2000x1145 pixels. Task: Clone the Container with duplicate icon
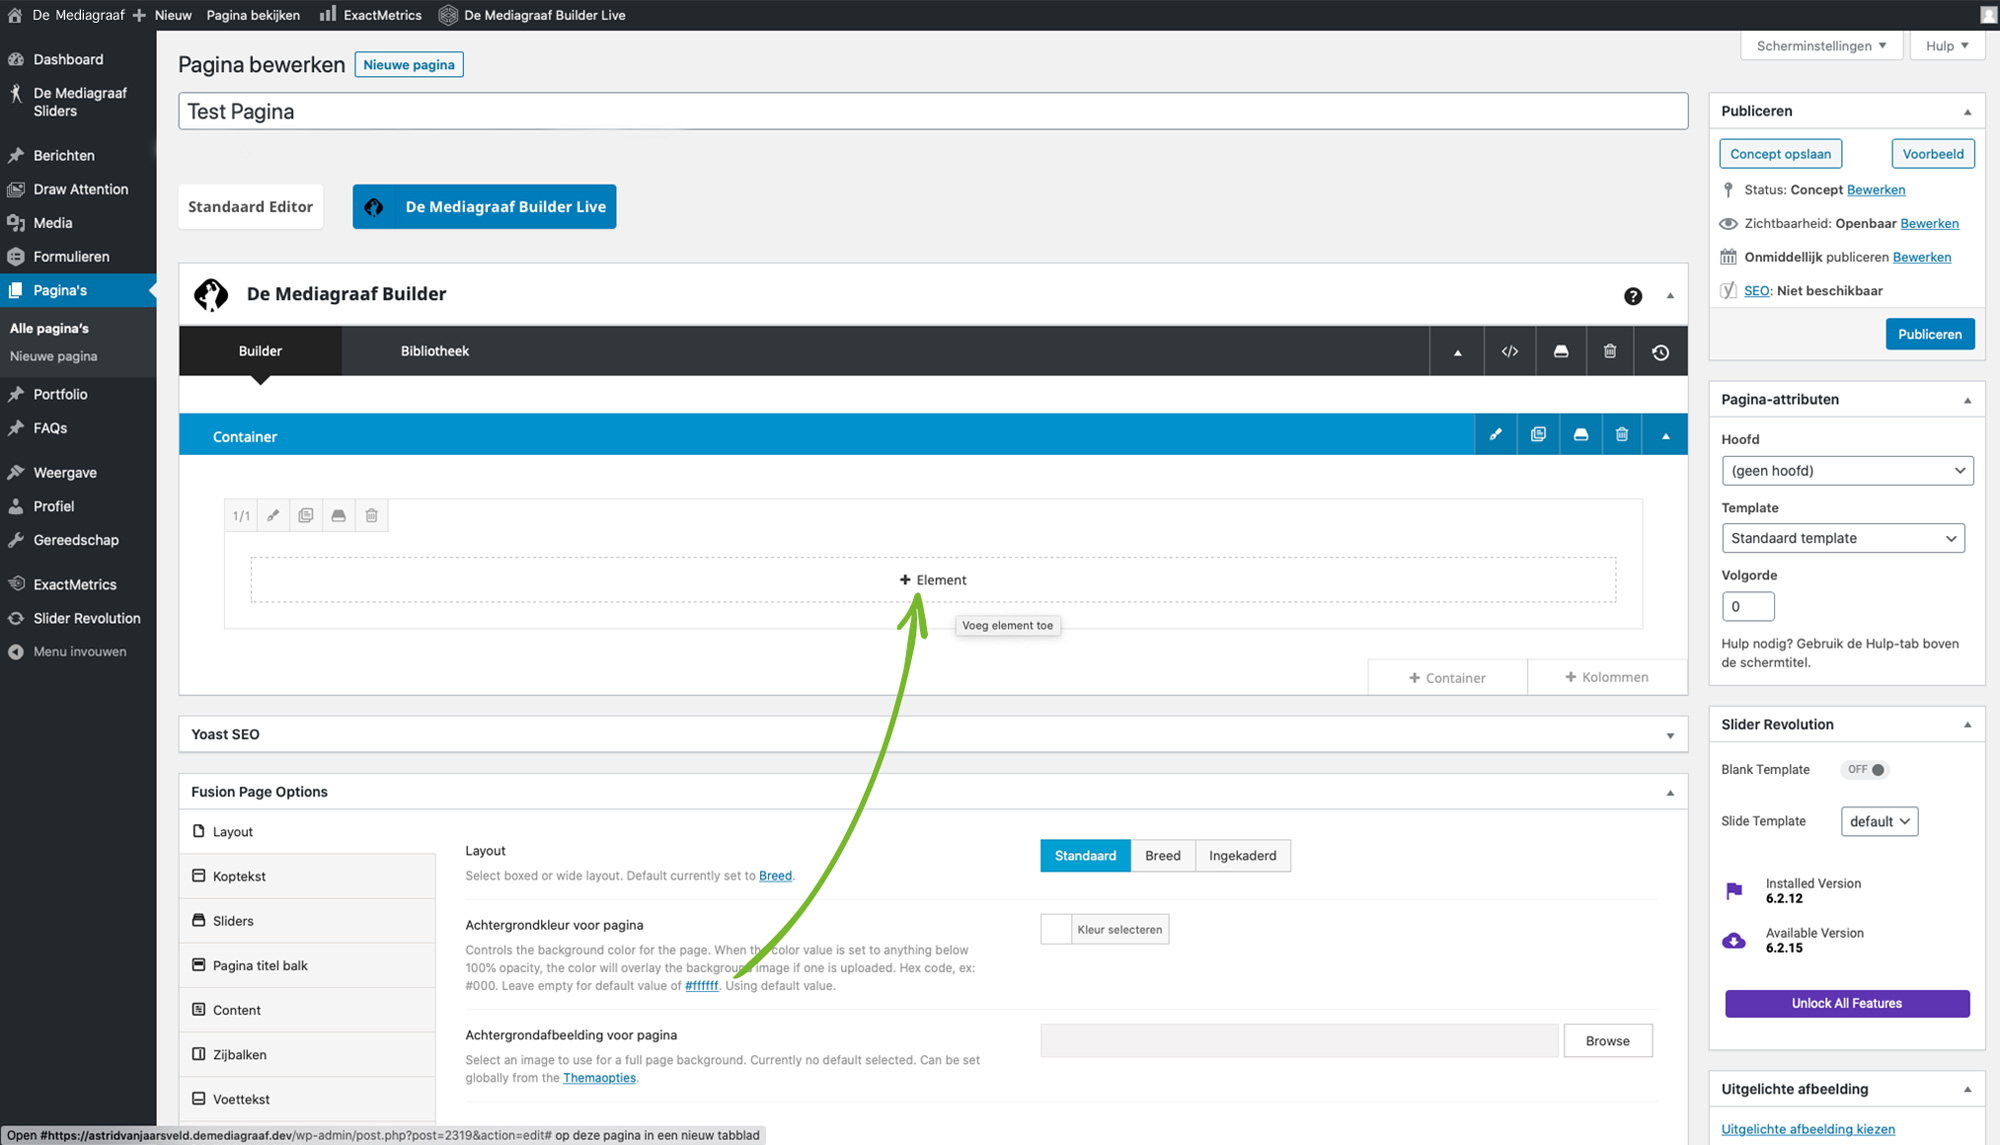tap(1538, 435)
